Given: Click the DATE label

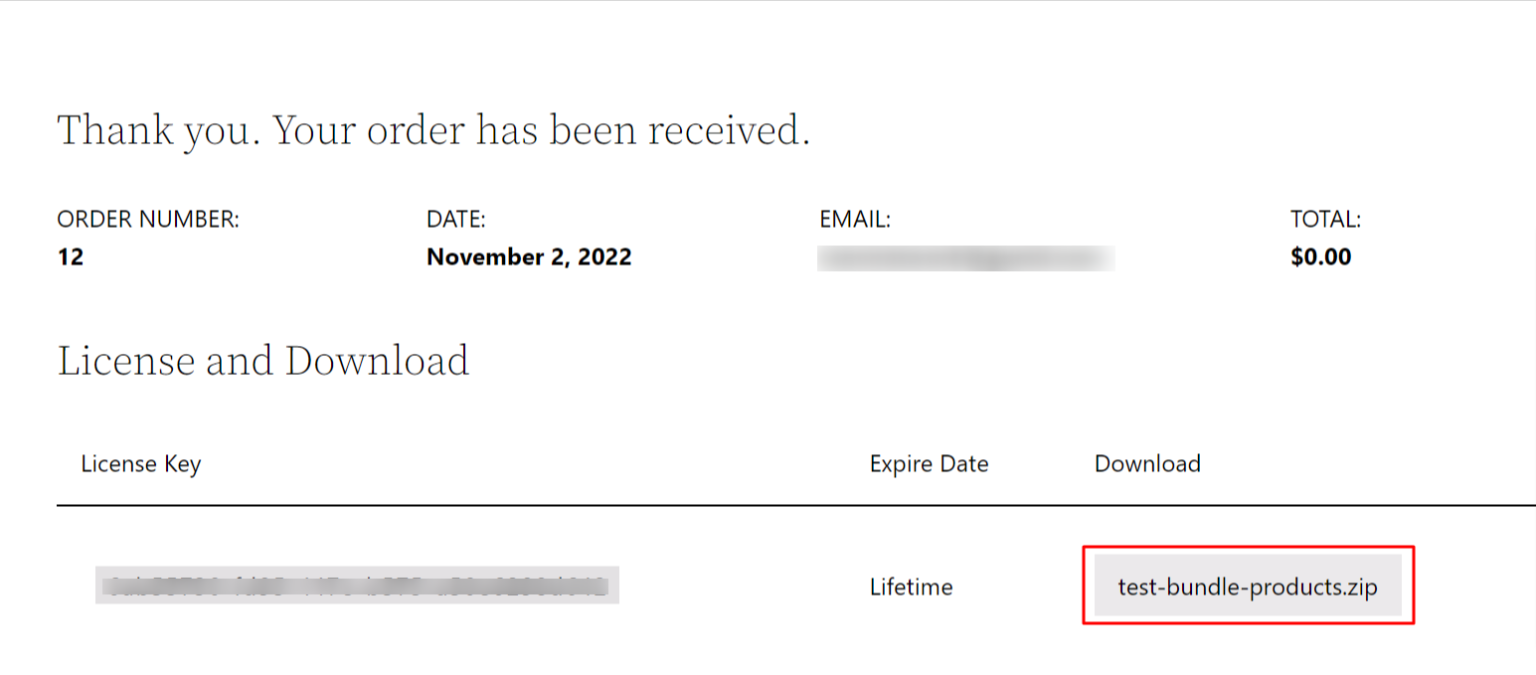Looking at the screenshot, I should pyautogui.click(x=456, y=220).
